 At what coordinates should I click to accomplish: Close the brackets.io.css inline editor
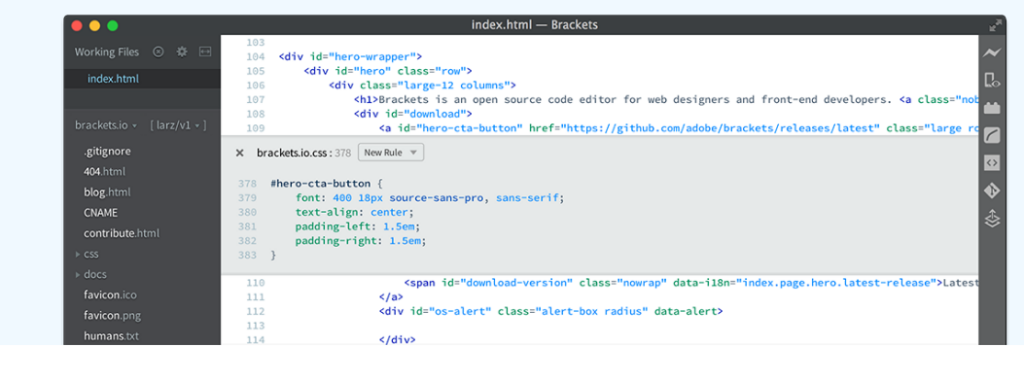click(x=240, y=153)
